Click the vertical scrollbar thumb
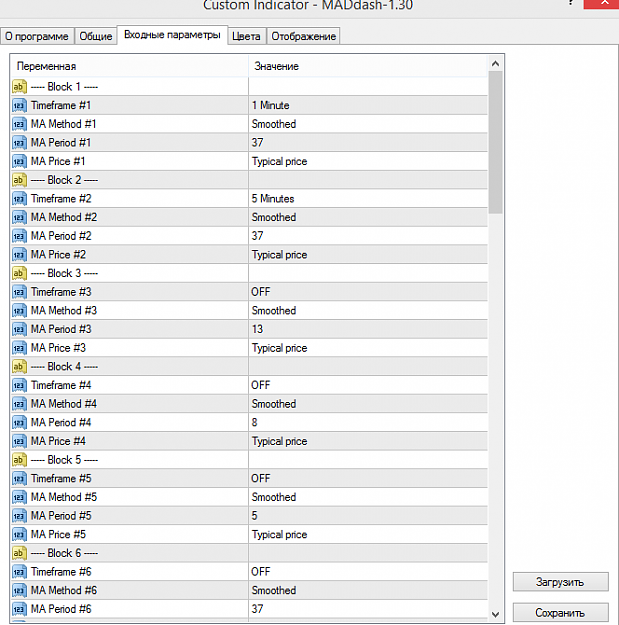Viewport: 619px width, 625px height. [495, 142]
